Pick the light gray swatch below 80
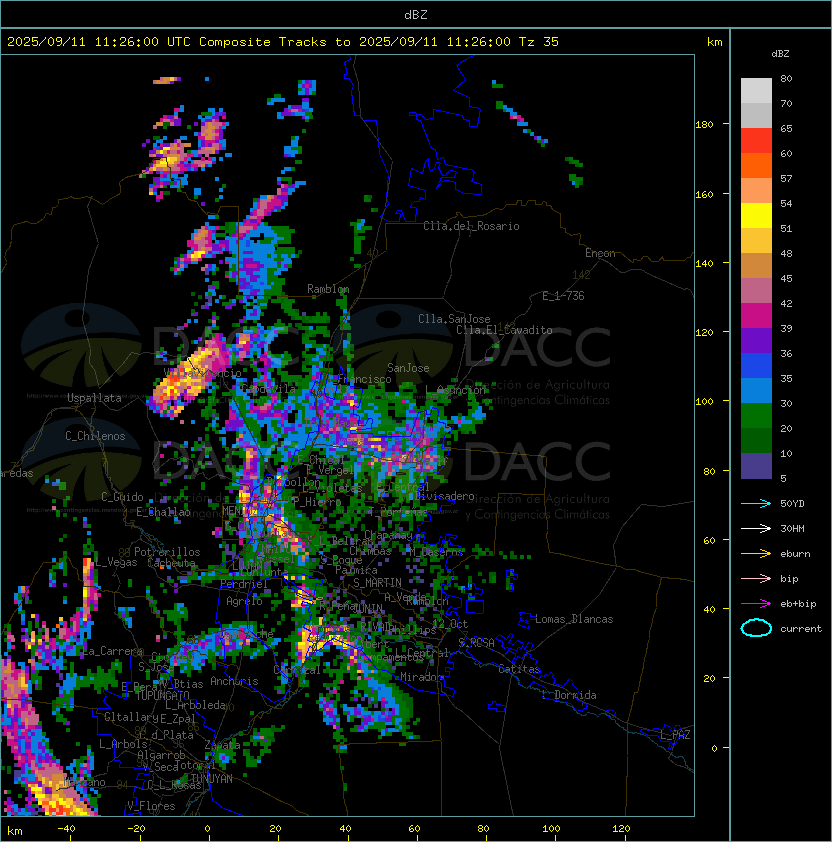Image resolution: width=832 pixels, height=842 pixels. tap(756, 91)
